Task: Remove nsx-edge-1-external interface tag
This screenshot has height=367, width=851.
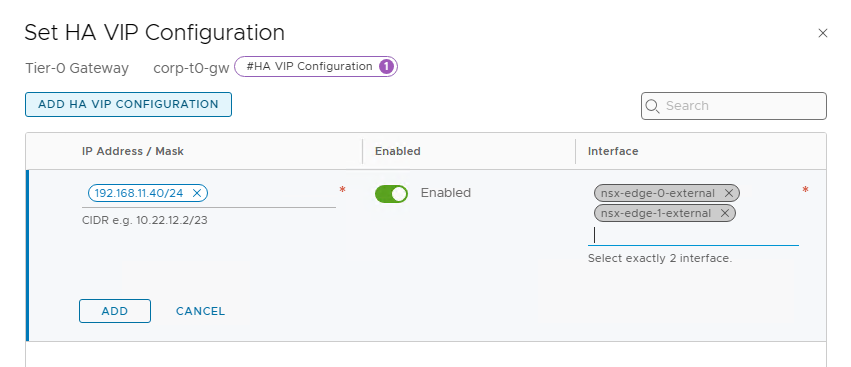Action: (725, 213)
